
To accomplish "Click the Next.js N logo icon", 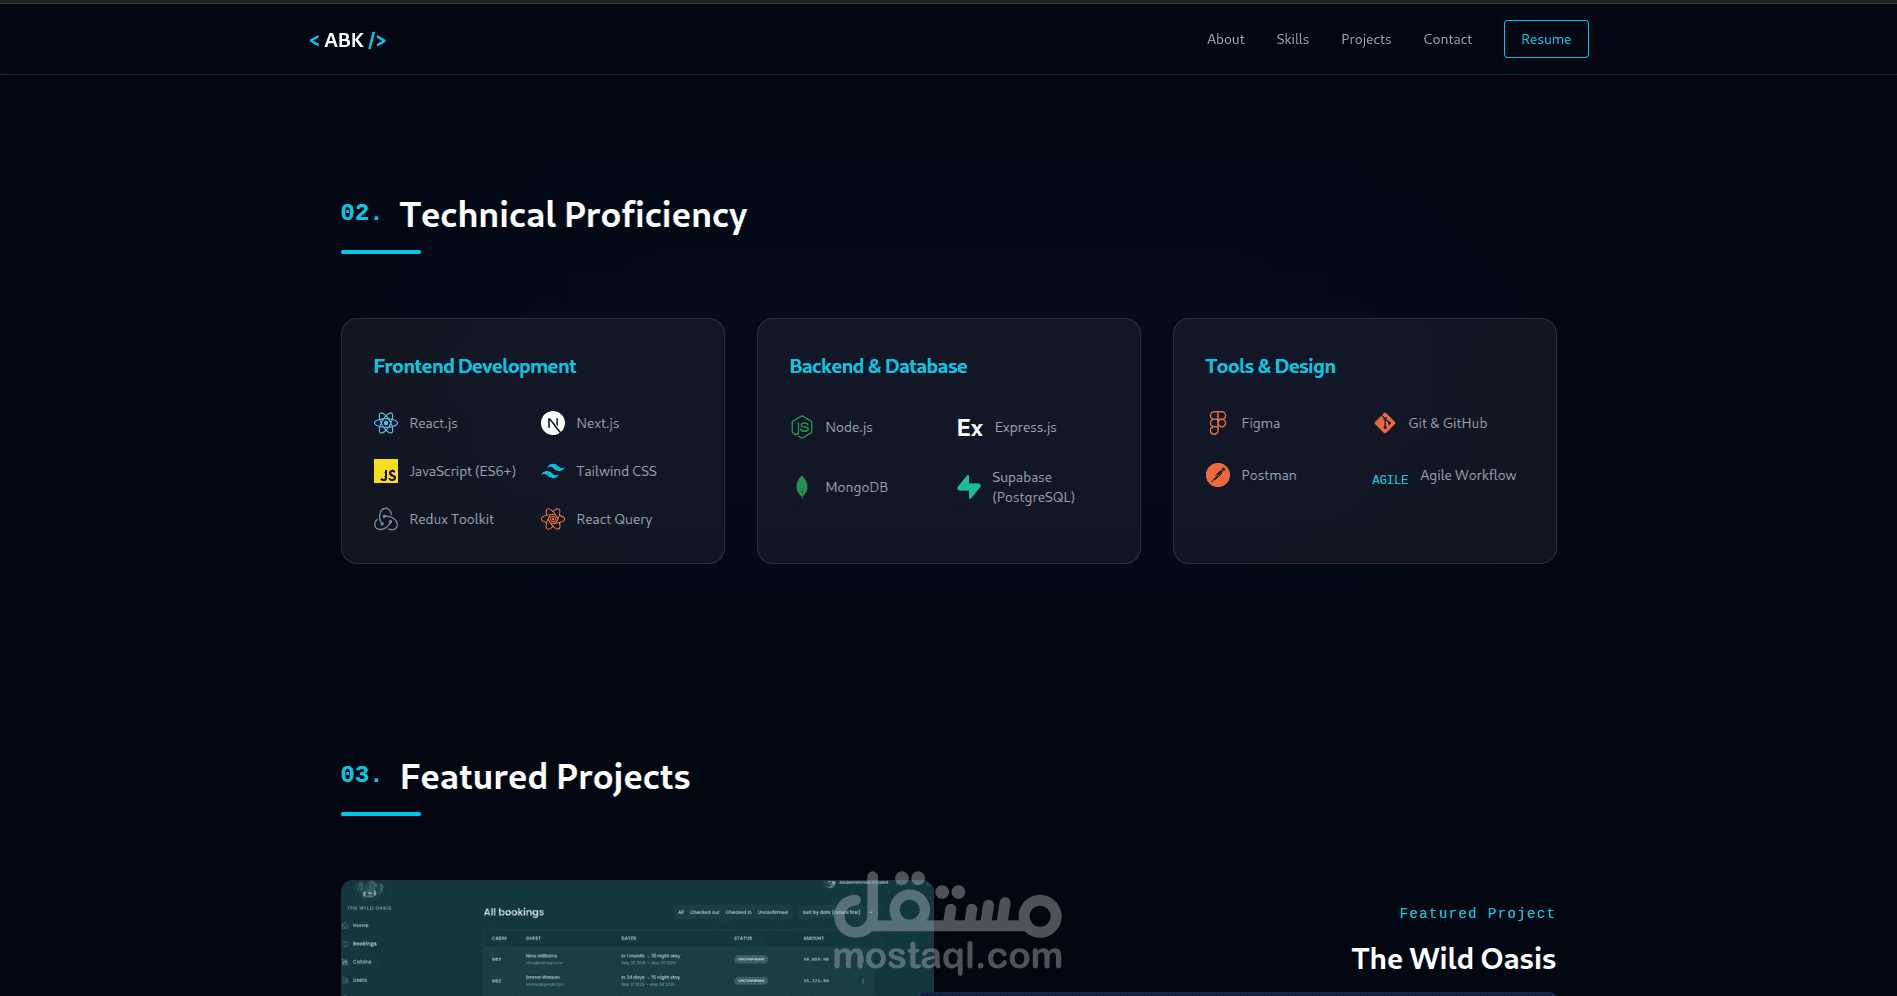I will pyautogui.click(x=553, y=423).
